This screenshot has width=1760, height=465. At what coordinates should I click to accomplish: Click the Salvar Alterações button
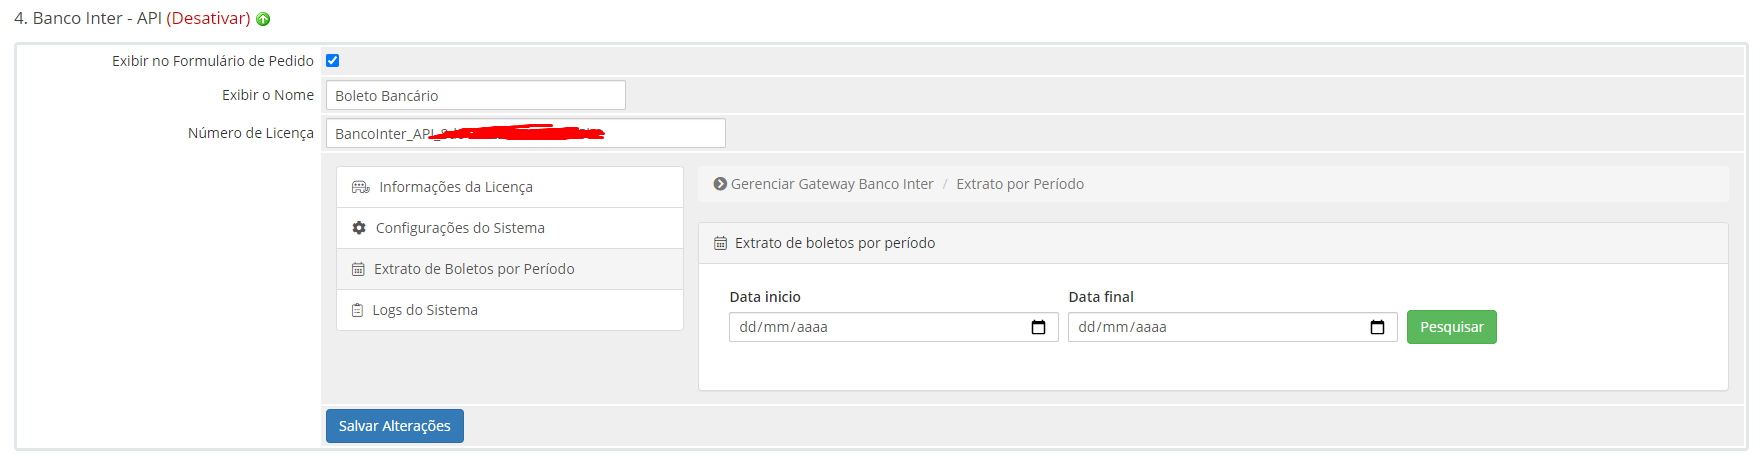(395, 426)
